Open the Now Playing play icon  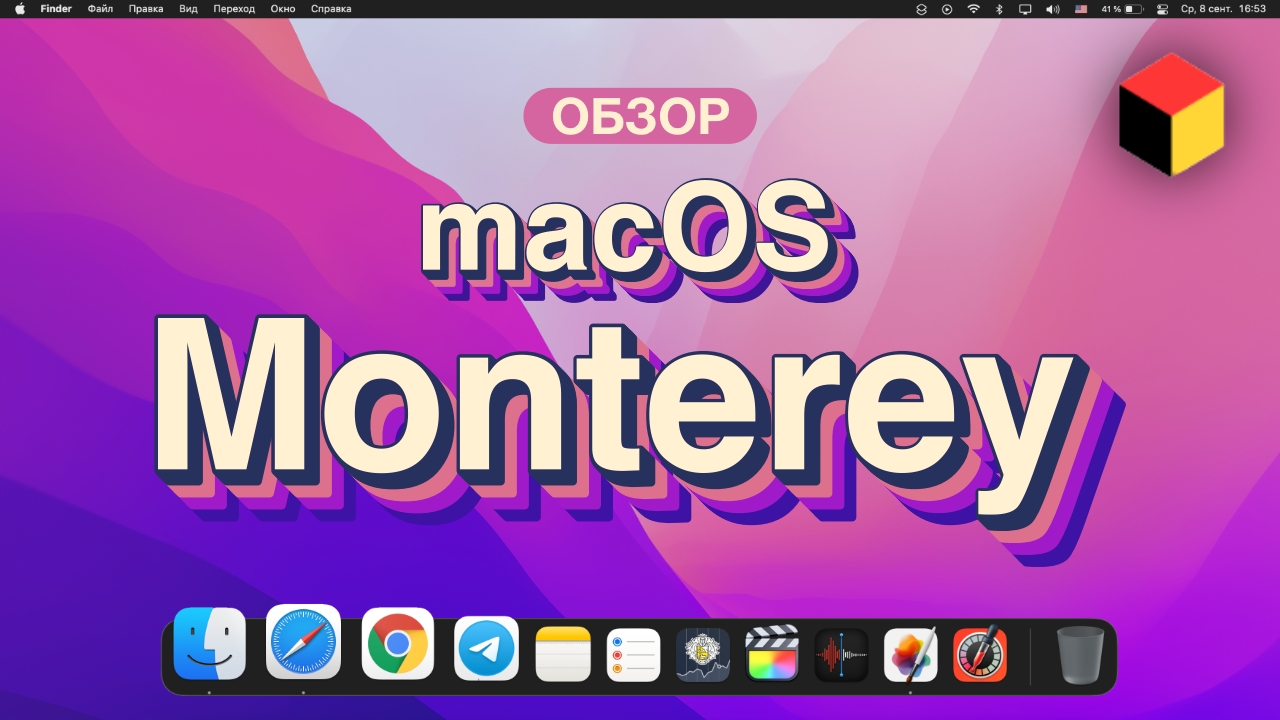[947, 9]
